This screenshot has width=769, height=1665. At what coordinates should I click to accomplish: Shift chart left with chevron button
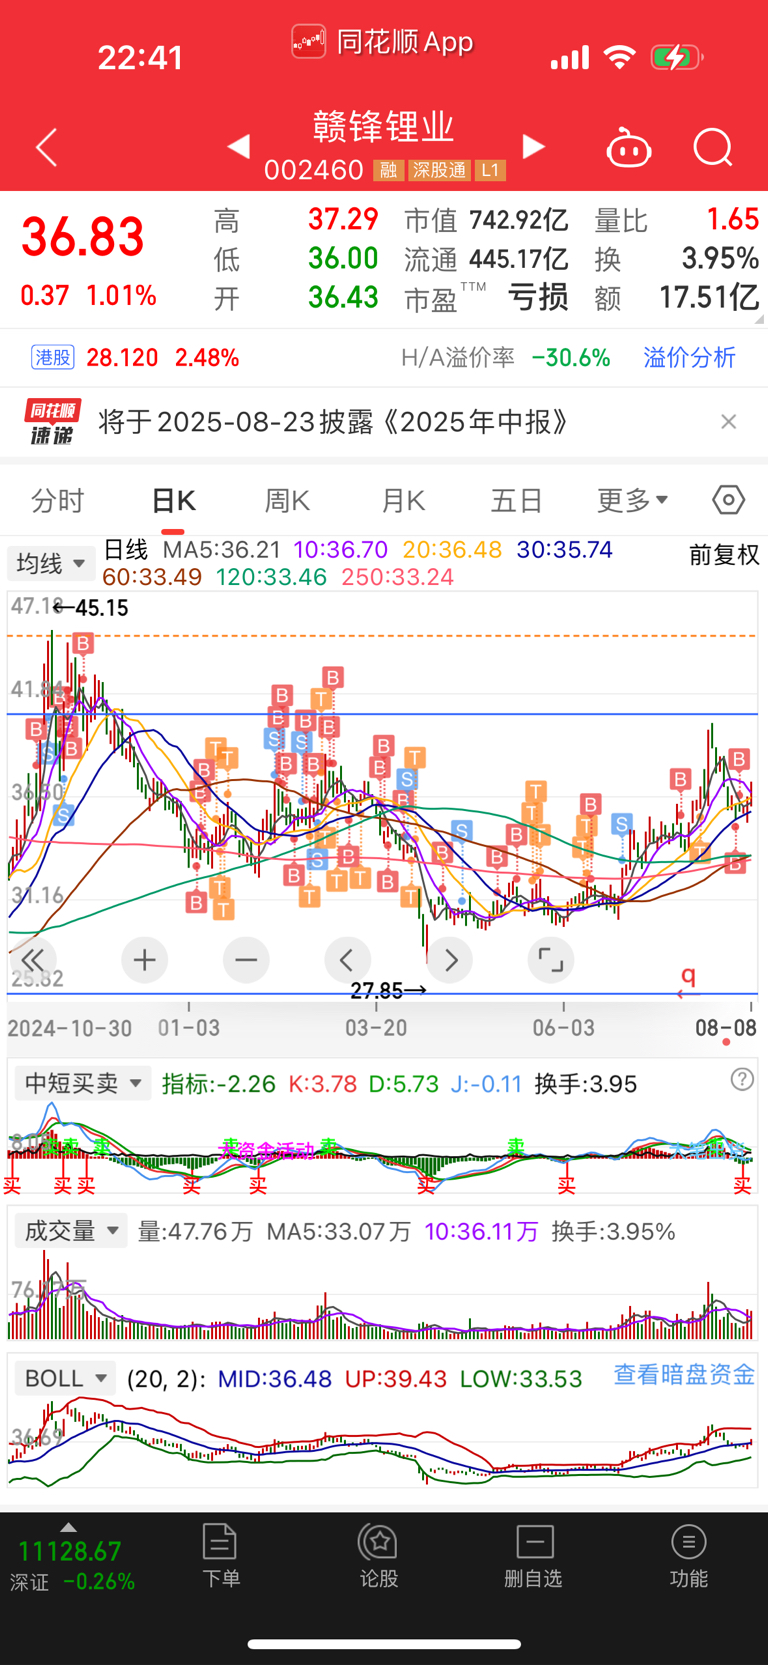(347, 960)
